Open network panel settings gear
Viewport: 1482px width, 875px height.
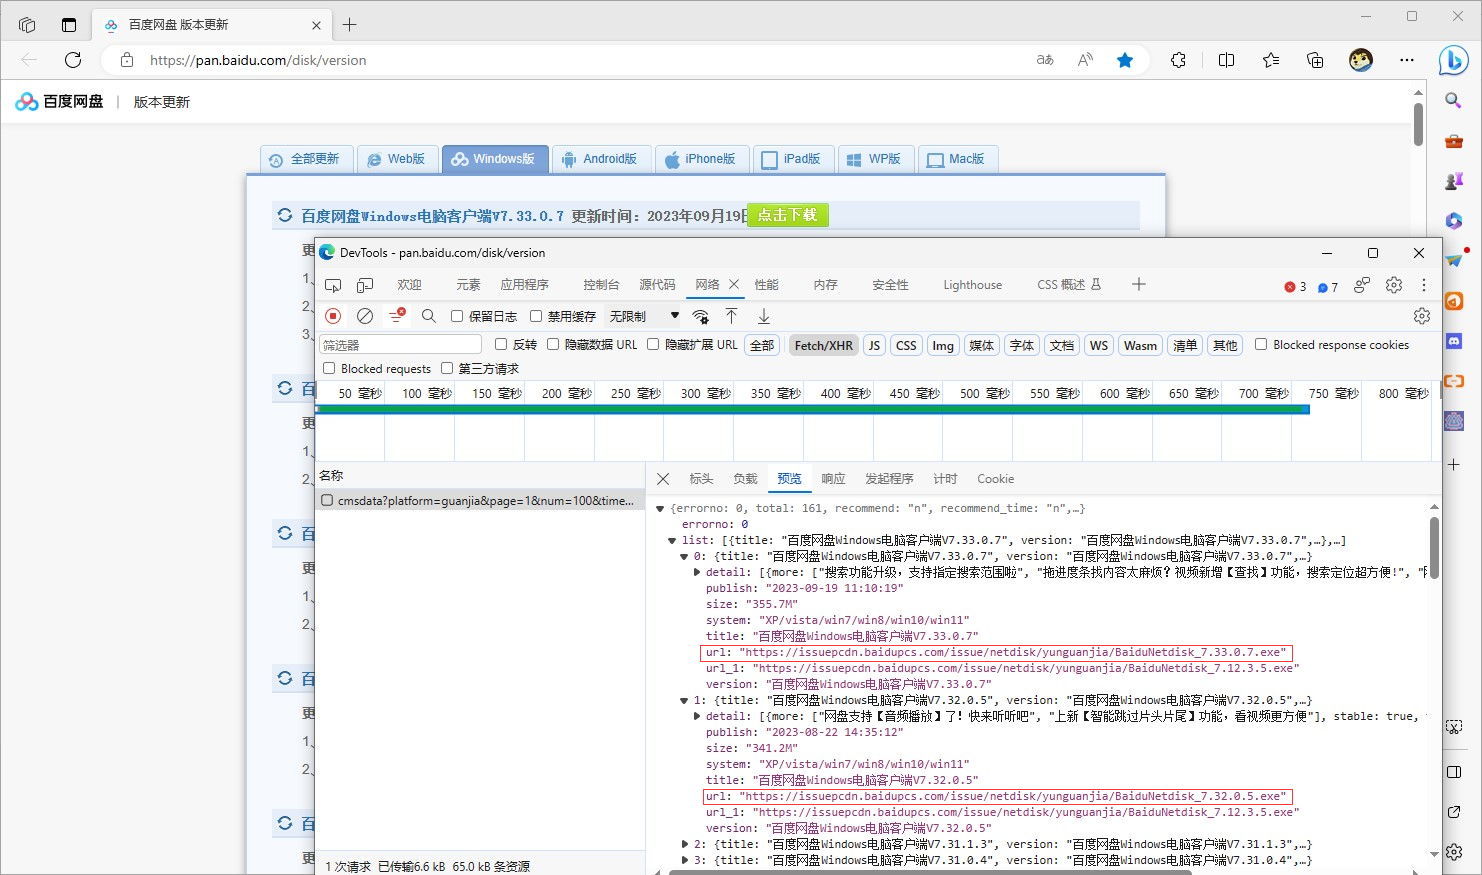pyautogui.click(x=1422, y=316)
